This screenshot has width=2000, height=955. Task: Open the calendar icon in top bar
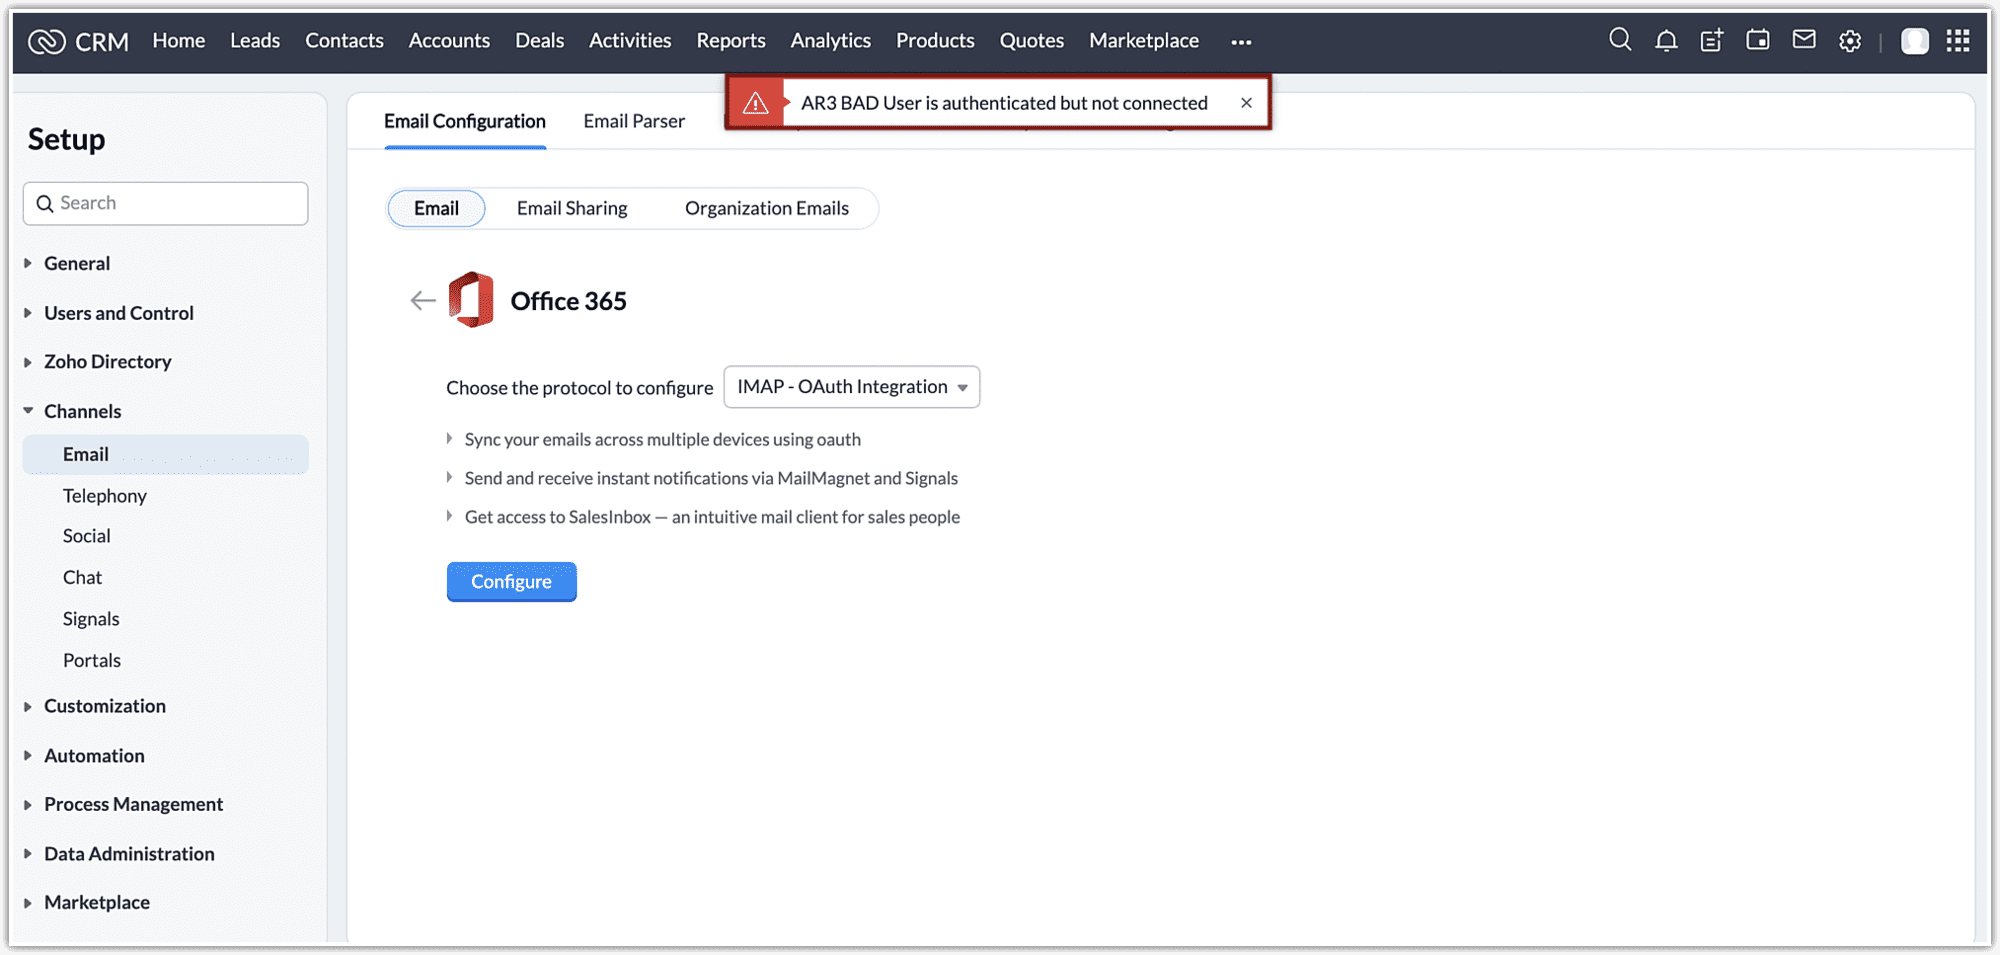pos(1758,40)
